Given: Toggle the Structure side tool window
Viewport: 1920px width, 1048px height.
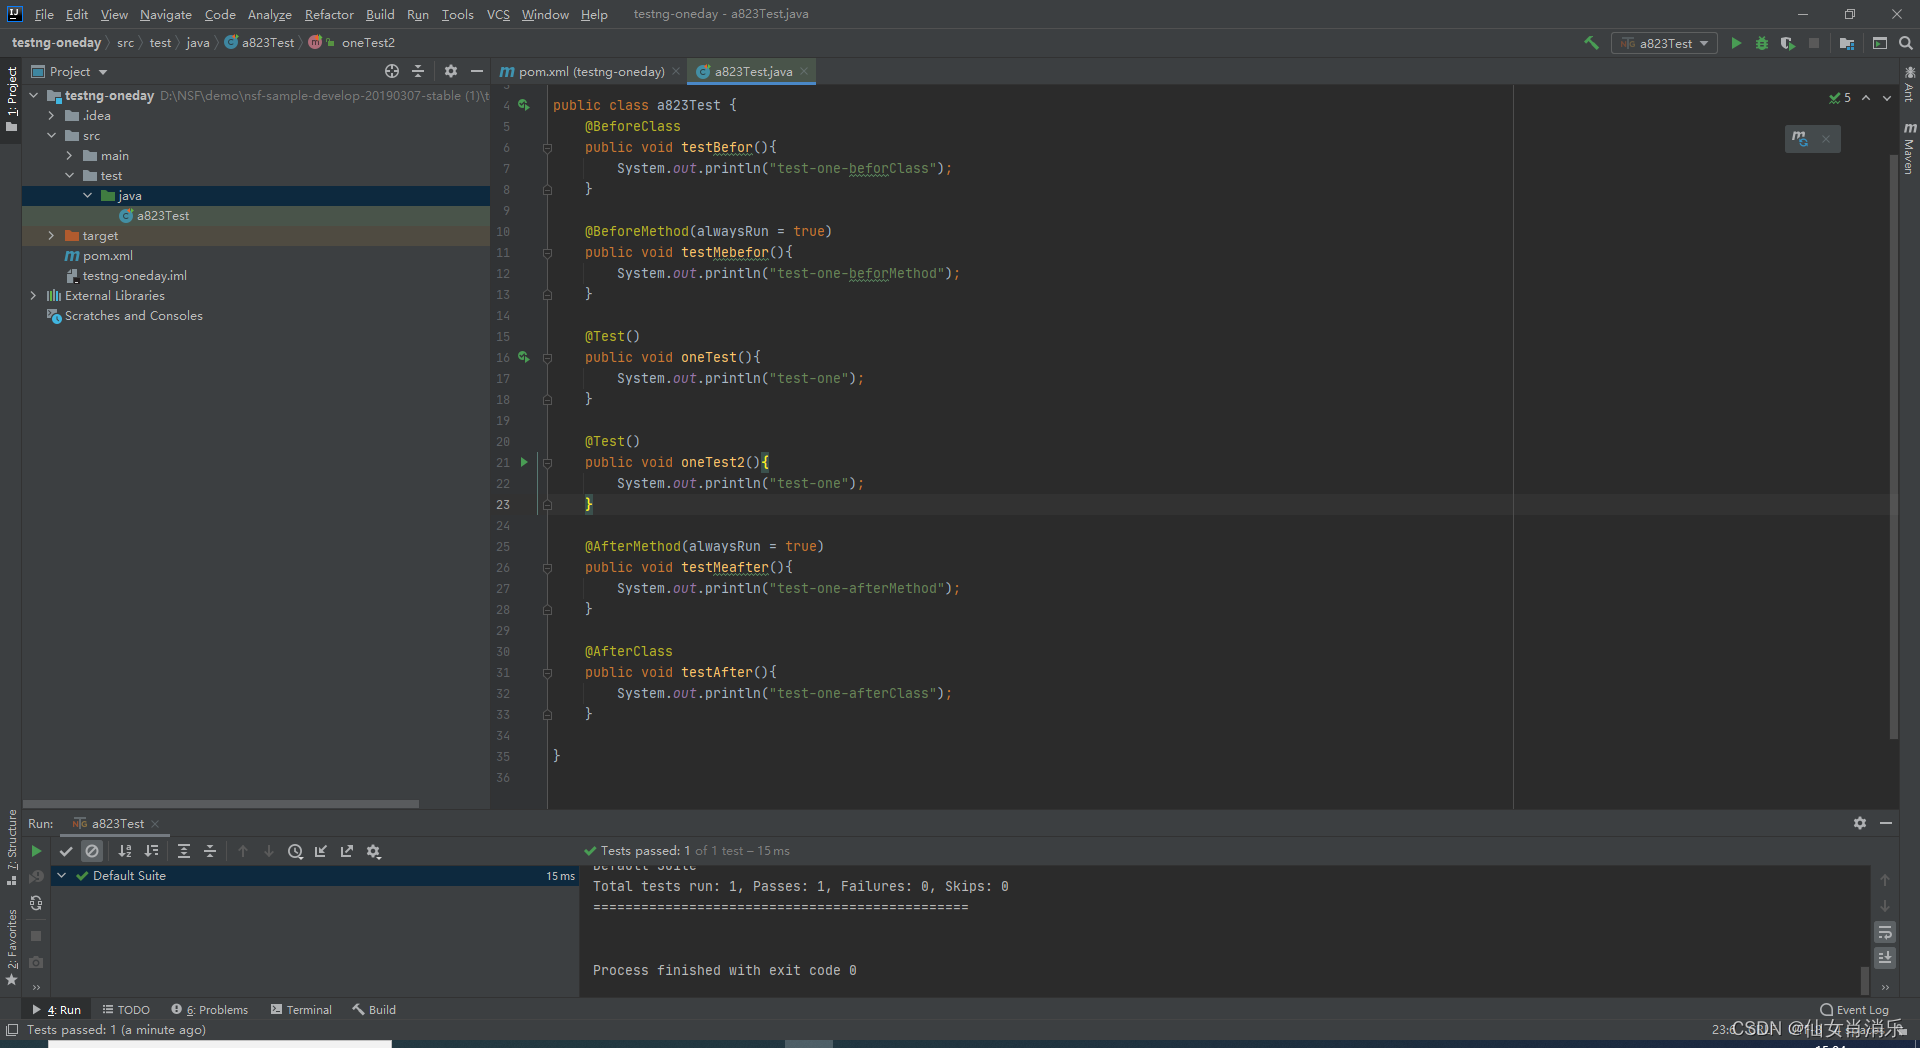Looking at the screenshot, I should [x=11, y=846].
